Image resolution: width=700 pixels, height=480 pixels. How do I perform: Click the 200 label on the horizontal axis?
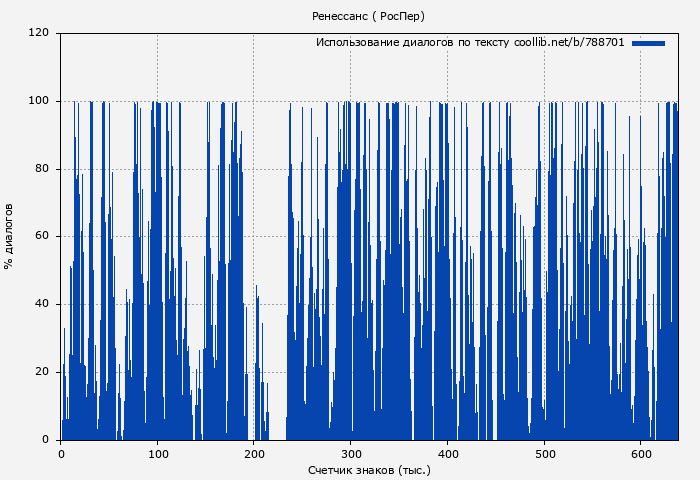(x=254, y=453)
